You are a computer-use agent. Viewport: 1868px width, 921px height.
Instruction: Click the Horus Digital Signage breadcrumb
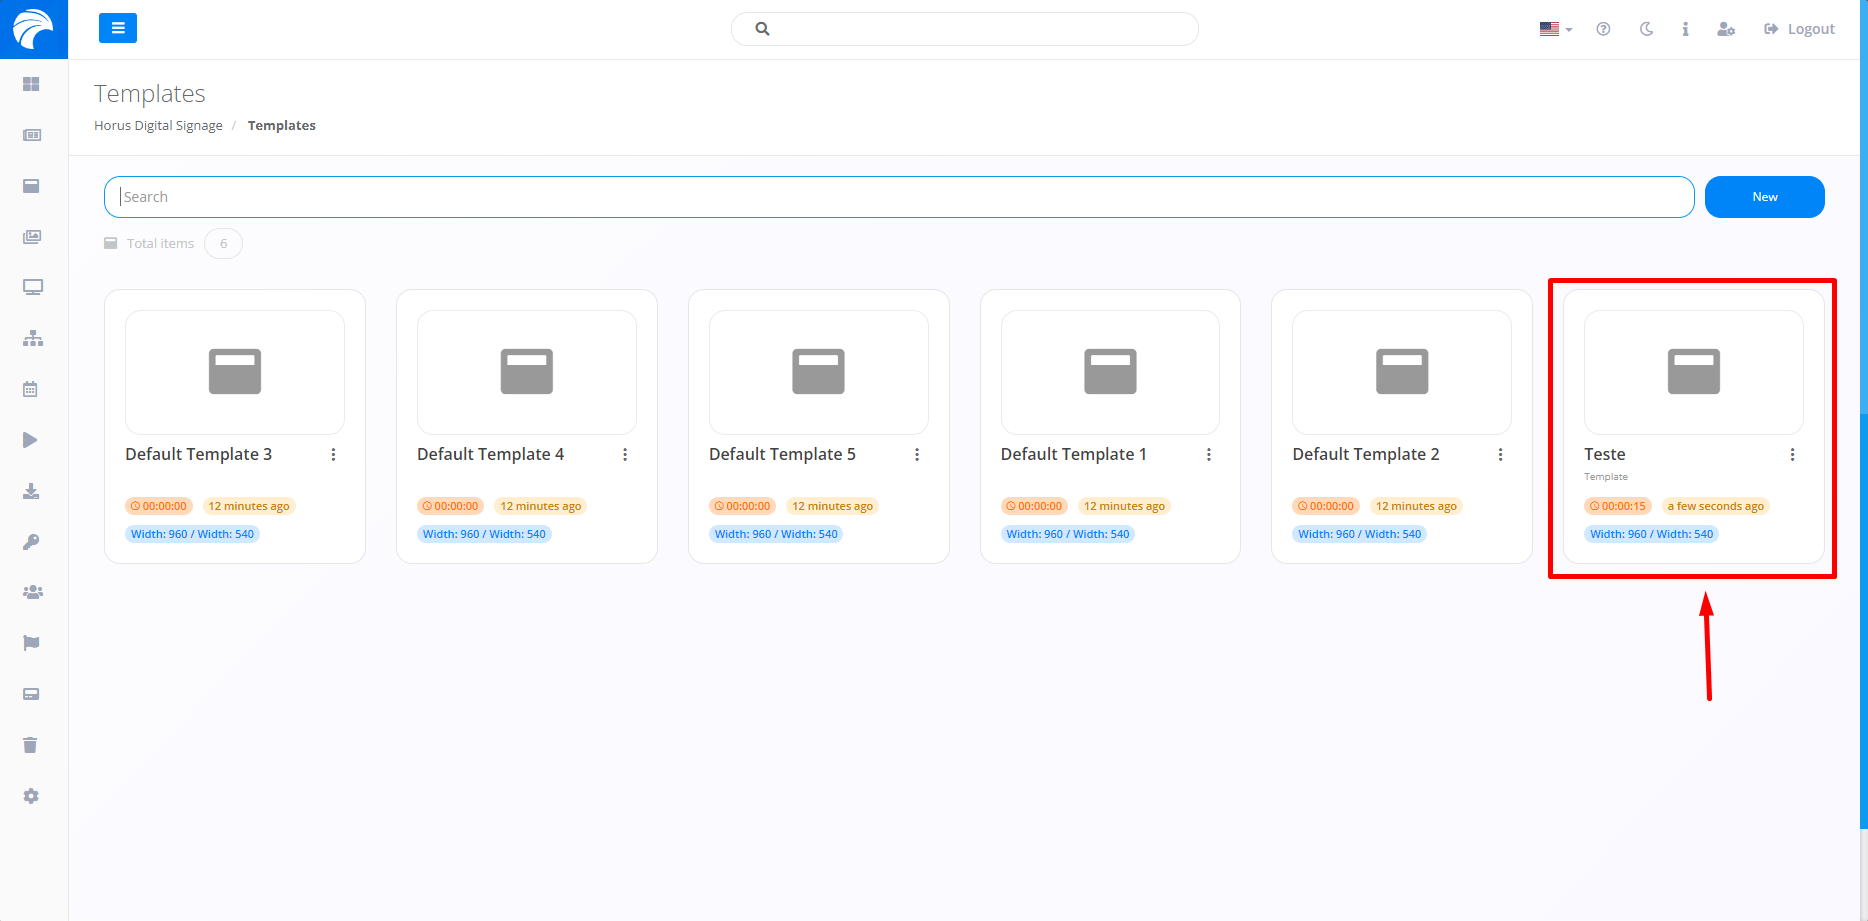[158, 126]
